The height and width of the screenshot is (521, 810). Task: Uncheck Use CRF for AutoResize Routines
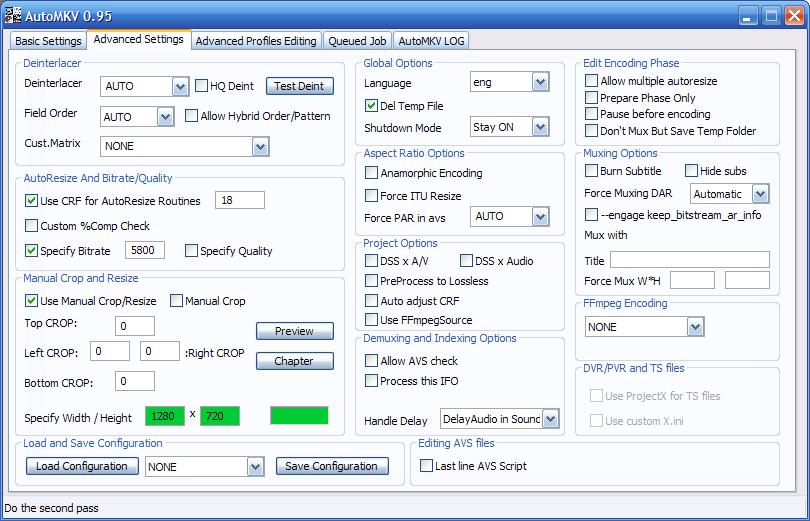tap(32, 200)
